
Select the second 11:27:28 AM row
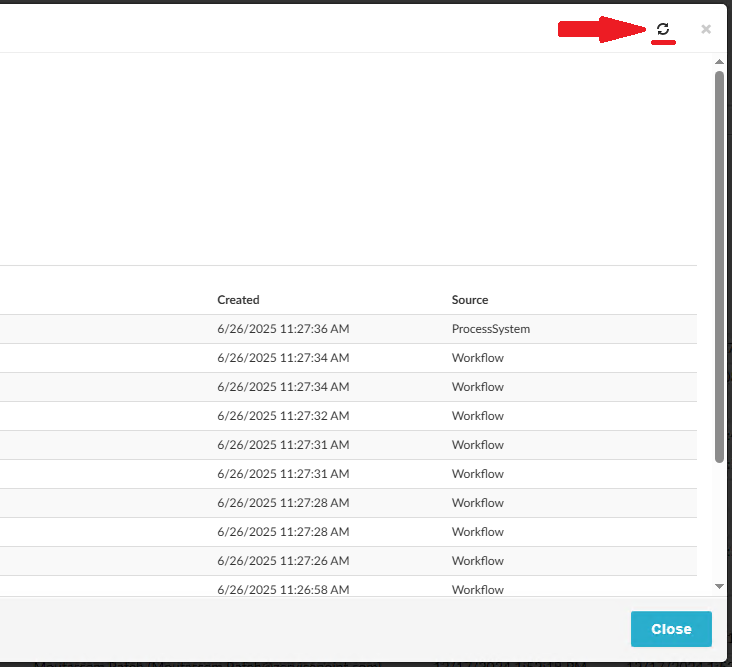(283, 532)
